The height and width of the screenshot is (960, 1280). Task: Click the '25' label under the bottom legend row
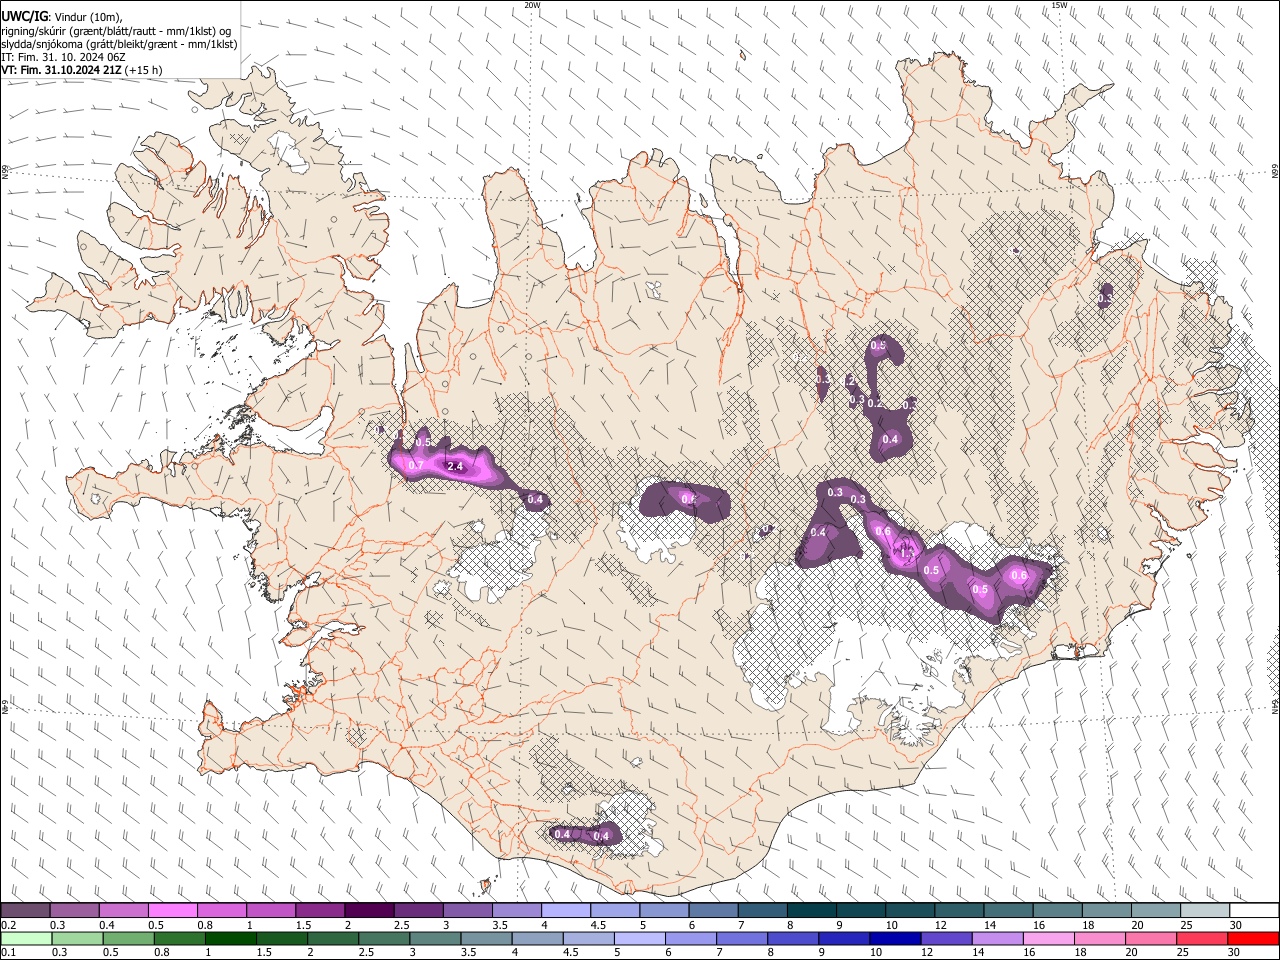point(1183,952)
